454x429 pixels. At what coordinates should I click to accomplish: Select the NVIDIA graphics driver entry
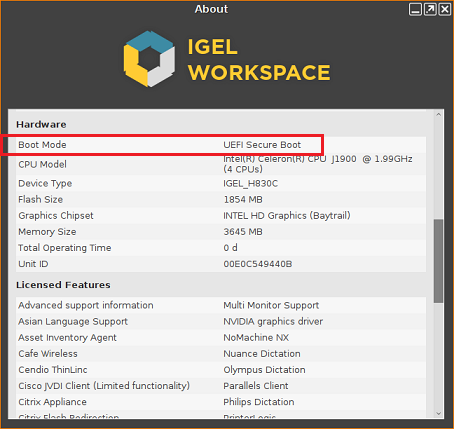[273, 322]
